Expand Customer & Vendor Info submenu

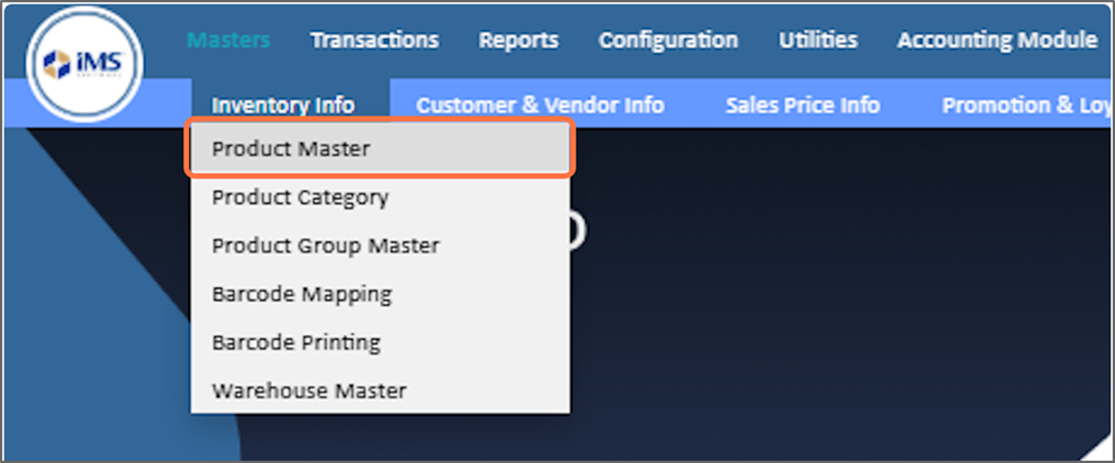[540, 105]
